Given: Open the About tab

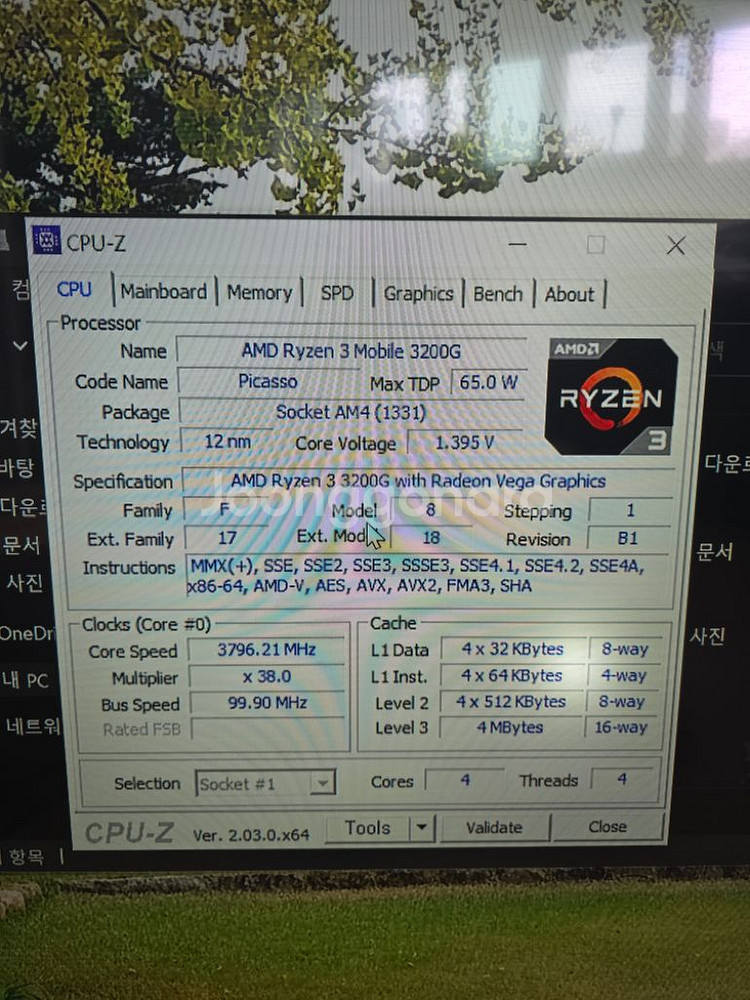Looking at the screenshot, I should 569,295.
